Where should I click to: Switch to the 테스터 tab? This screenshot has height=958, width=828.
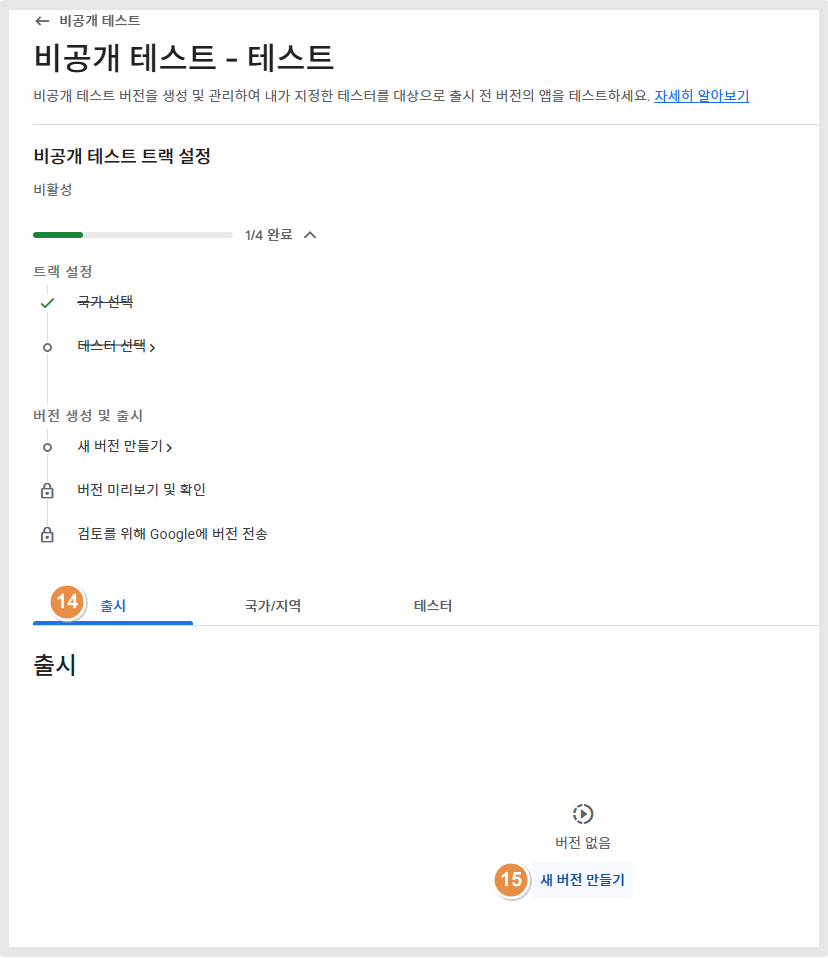pos(433,605)
